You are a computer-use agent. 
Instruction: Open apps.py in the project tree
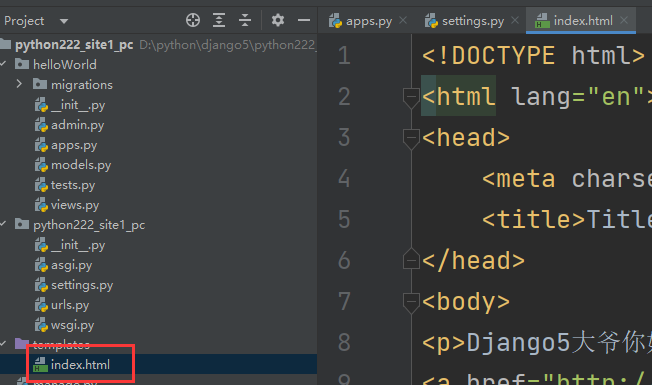(x=74, y=145)
